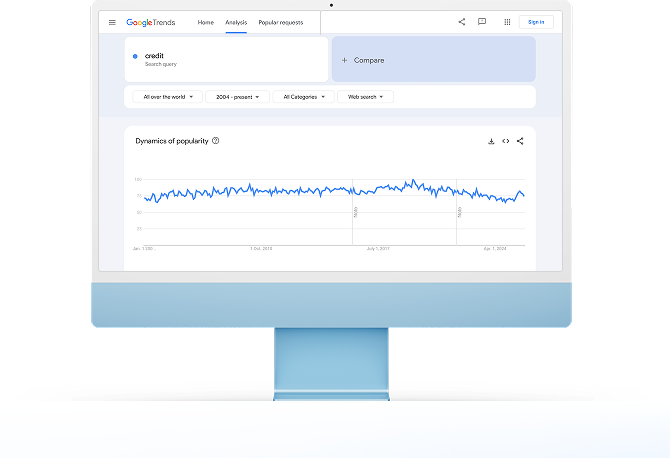This screenshot has height=458, width=670.
Task: Click the share icon in header
Action: click(x=461, y=22)
